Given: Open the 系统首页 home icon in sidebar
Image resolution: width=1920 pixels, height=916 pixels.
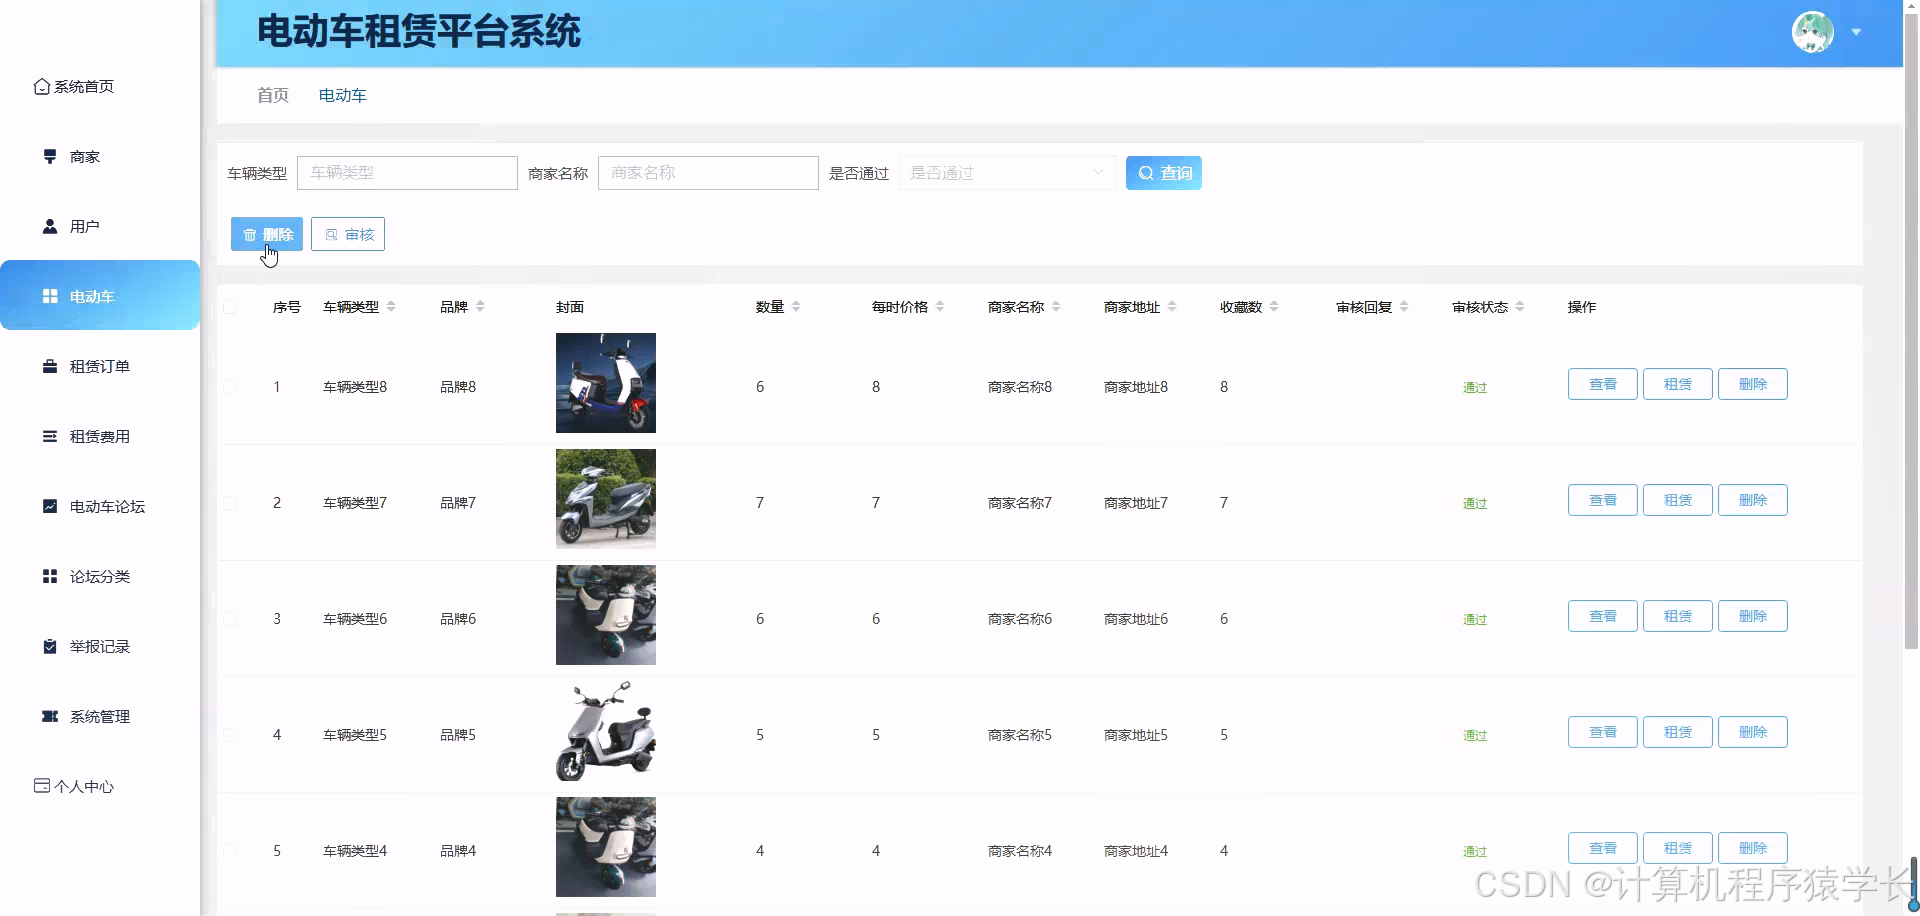Looking at the screenshot, I should [x=41, y=86].
